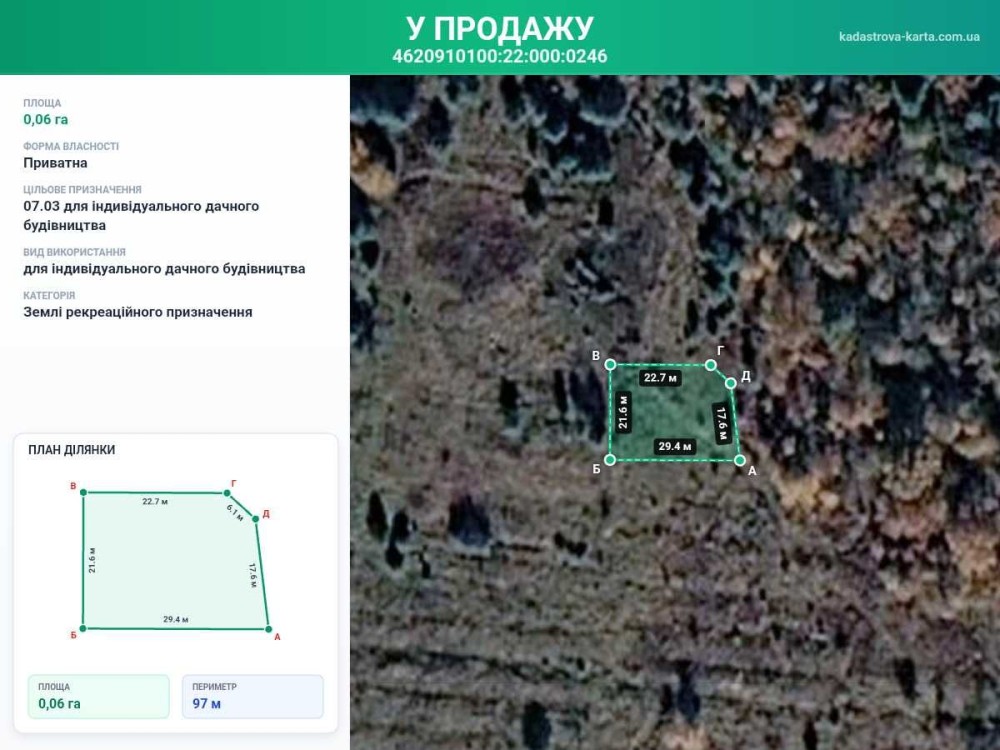Screen dimensions: 1000x750
Task: Click the 'ВИД ВИКОРИСТАННЯ' label
Action: pyautogui.click(x=75, y=252)
